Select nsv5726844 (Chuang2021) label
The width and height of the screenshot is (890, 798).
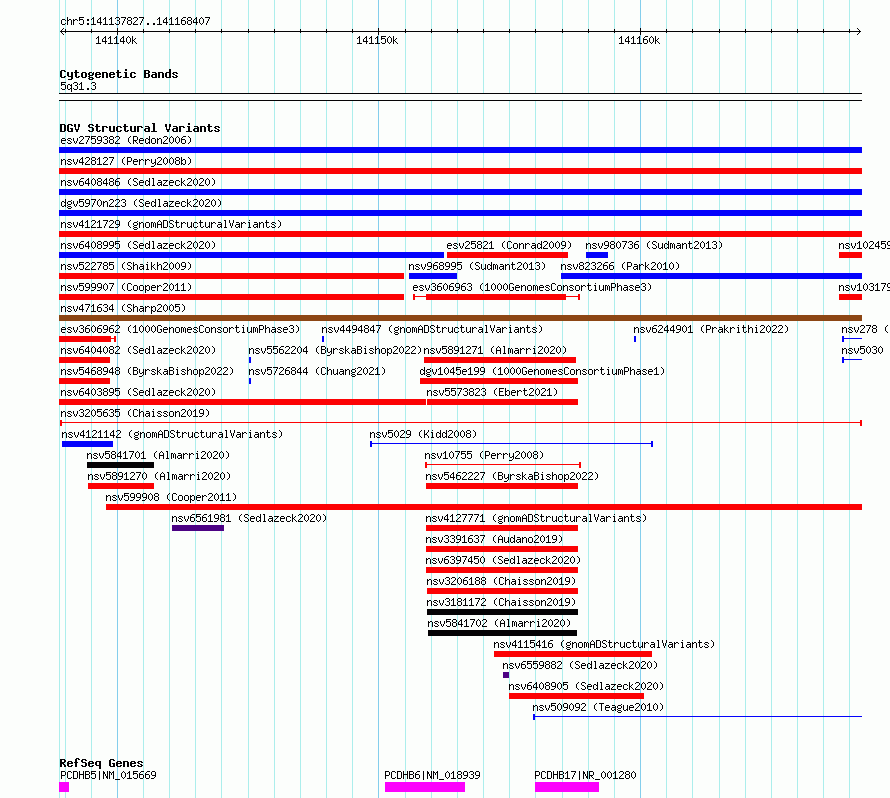317,371
